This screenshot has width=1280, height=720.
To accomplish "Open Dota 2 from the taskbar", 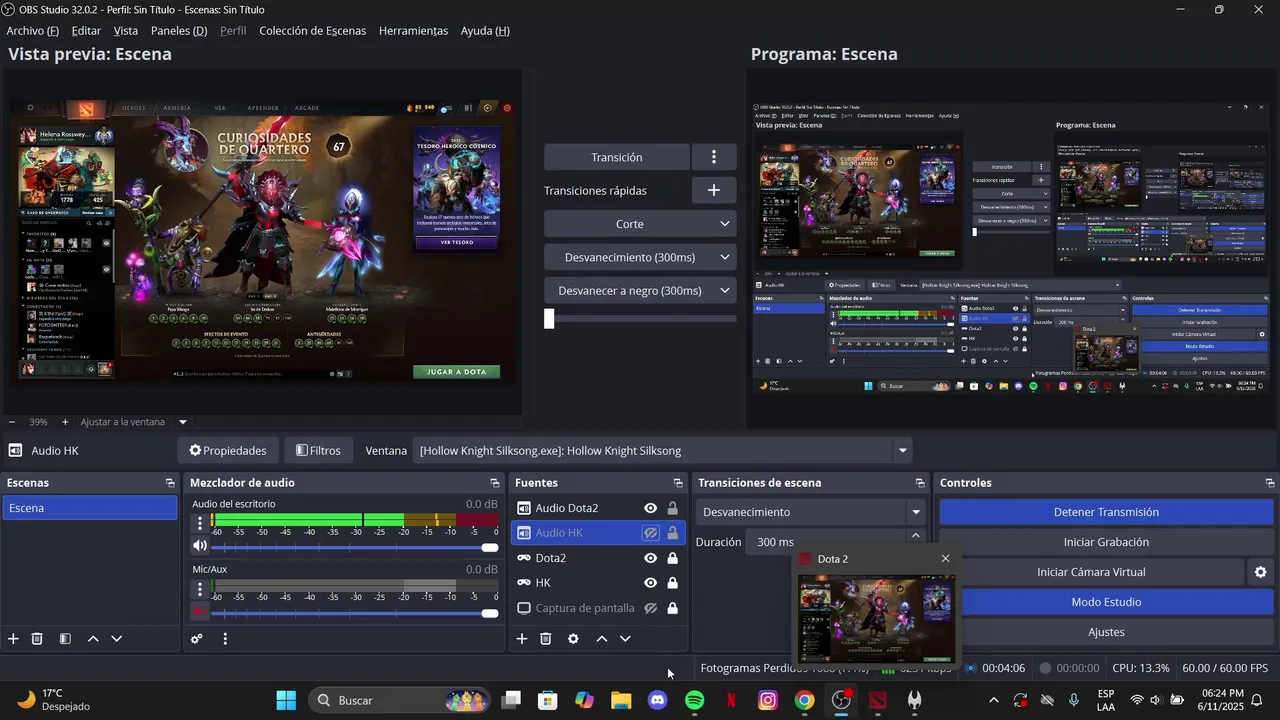I will [878, 700].
